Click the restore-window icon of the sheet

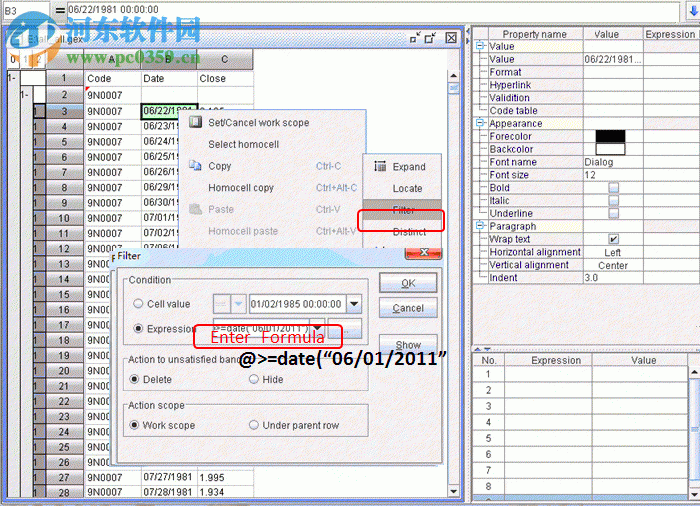click(414, 38)
